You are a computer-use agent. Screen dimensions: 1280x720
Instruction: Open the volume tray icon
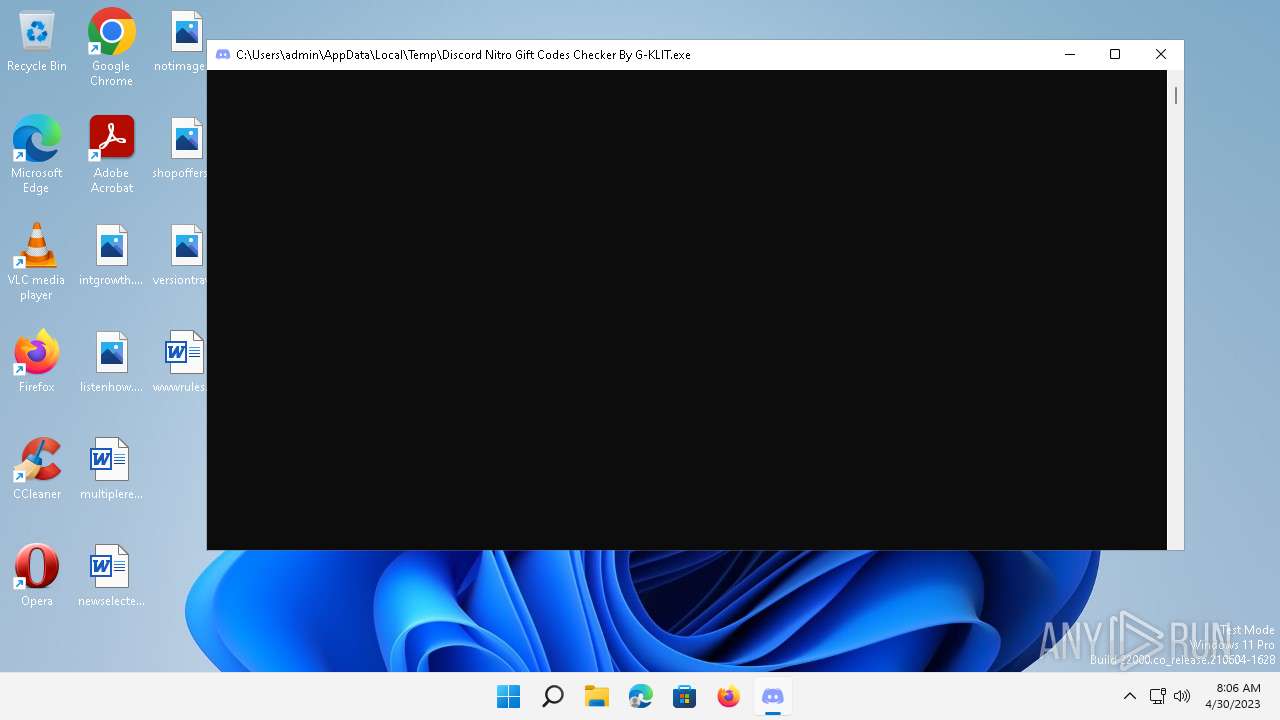1182,696
